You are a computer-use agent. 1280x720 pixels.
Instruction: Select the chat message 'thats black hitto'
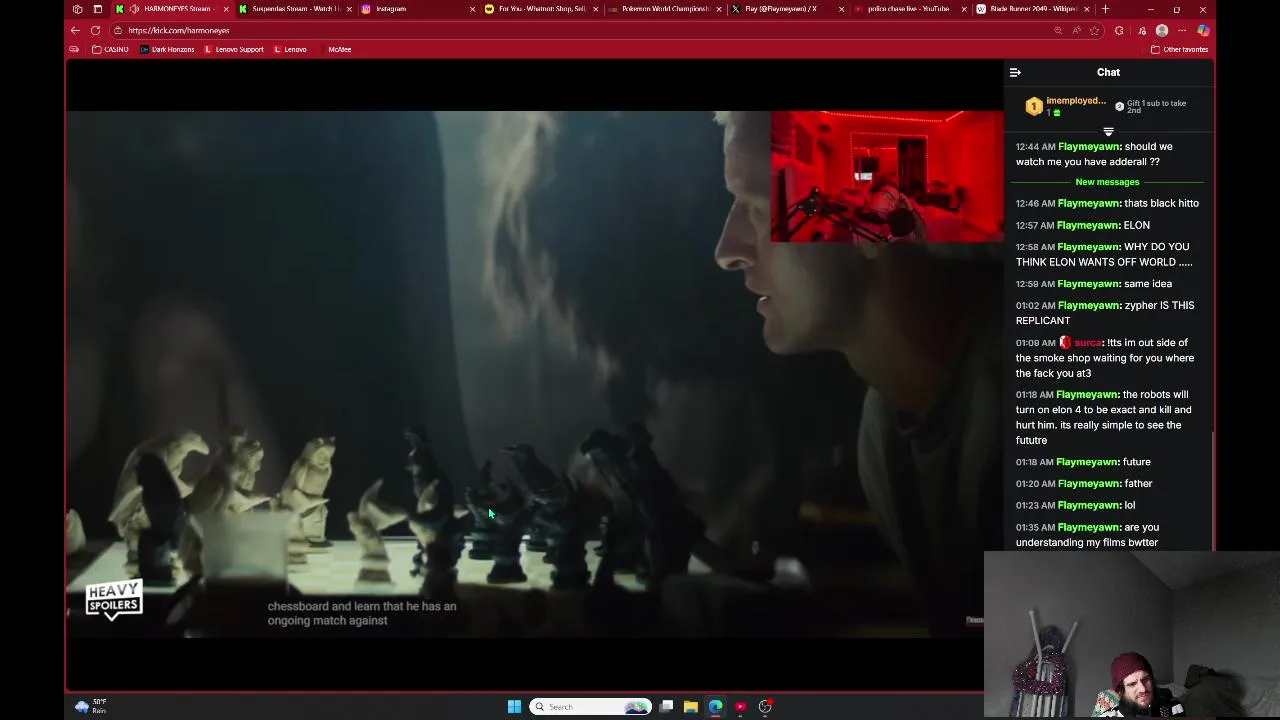(x=1161, y=203)
